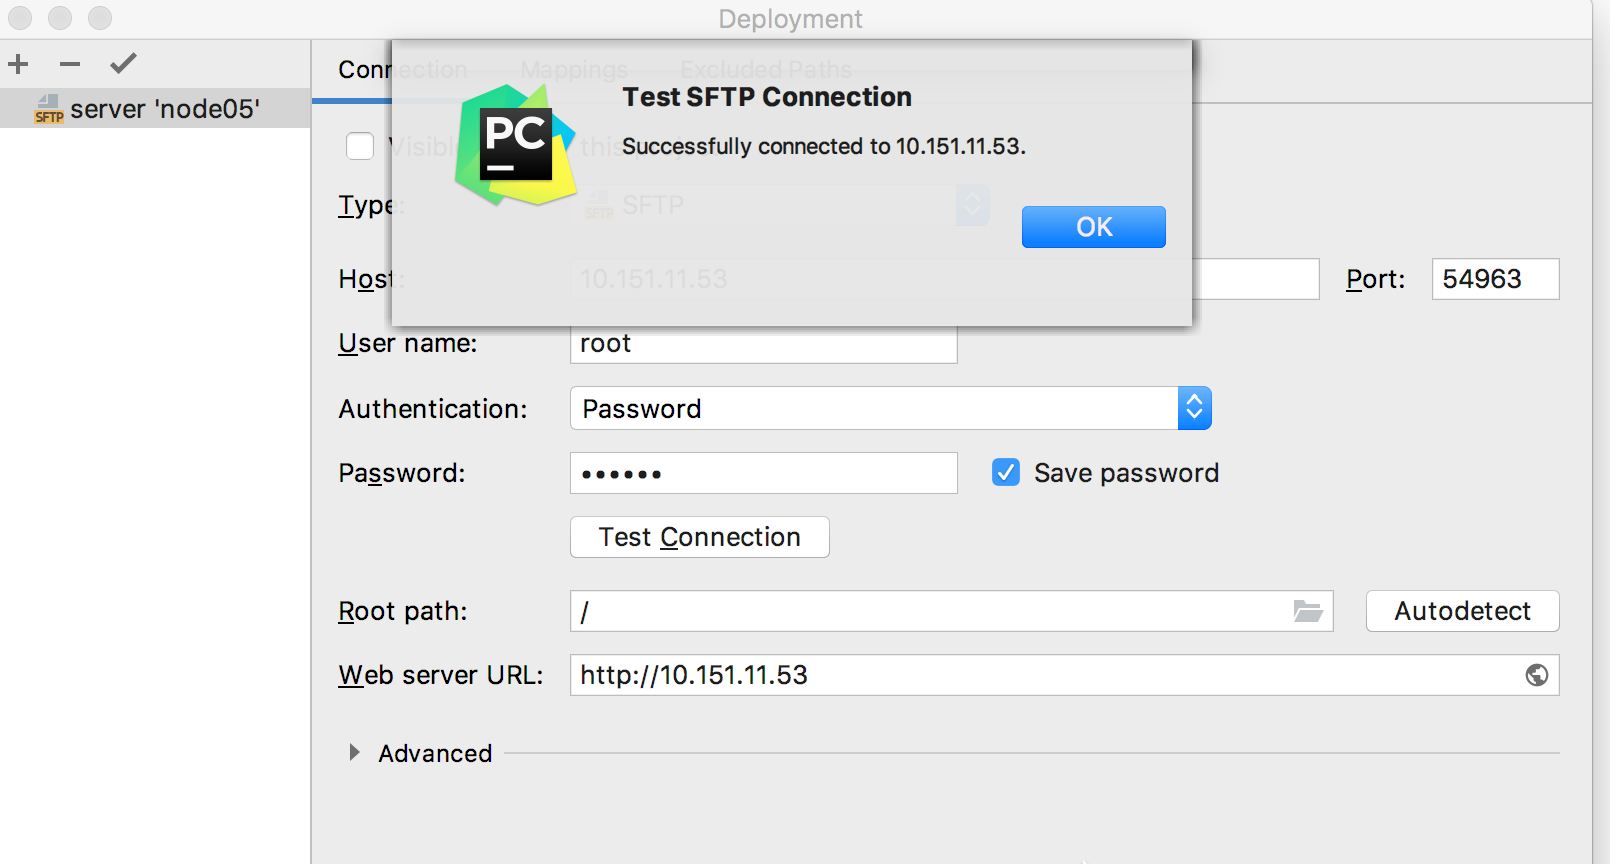Click SFTP icon beside server node05
Image resolution: width=1610 pixels, height=864 pixels.
[48, 109]
